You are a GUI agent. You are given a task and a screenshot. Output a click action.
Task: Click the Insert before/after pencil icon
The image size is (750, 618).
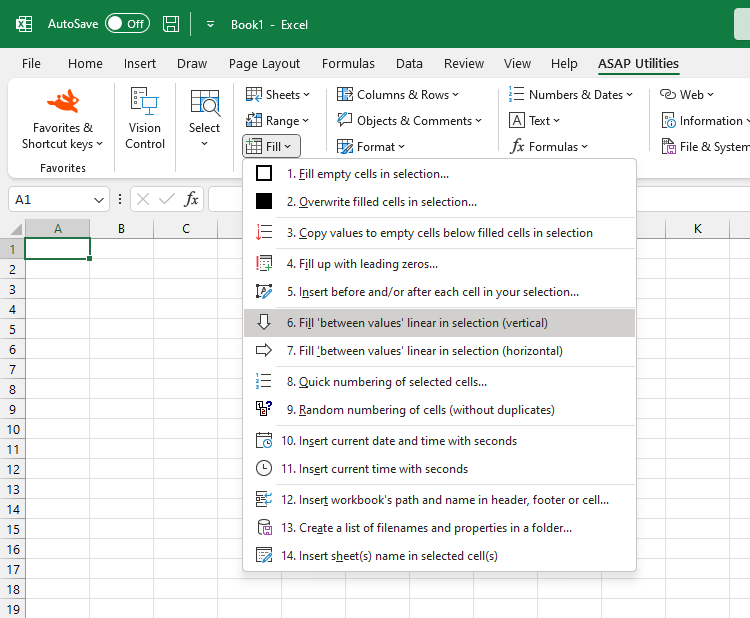264,291
